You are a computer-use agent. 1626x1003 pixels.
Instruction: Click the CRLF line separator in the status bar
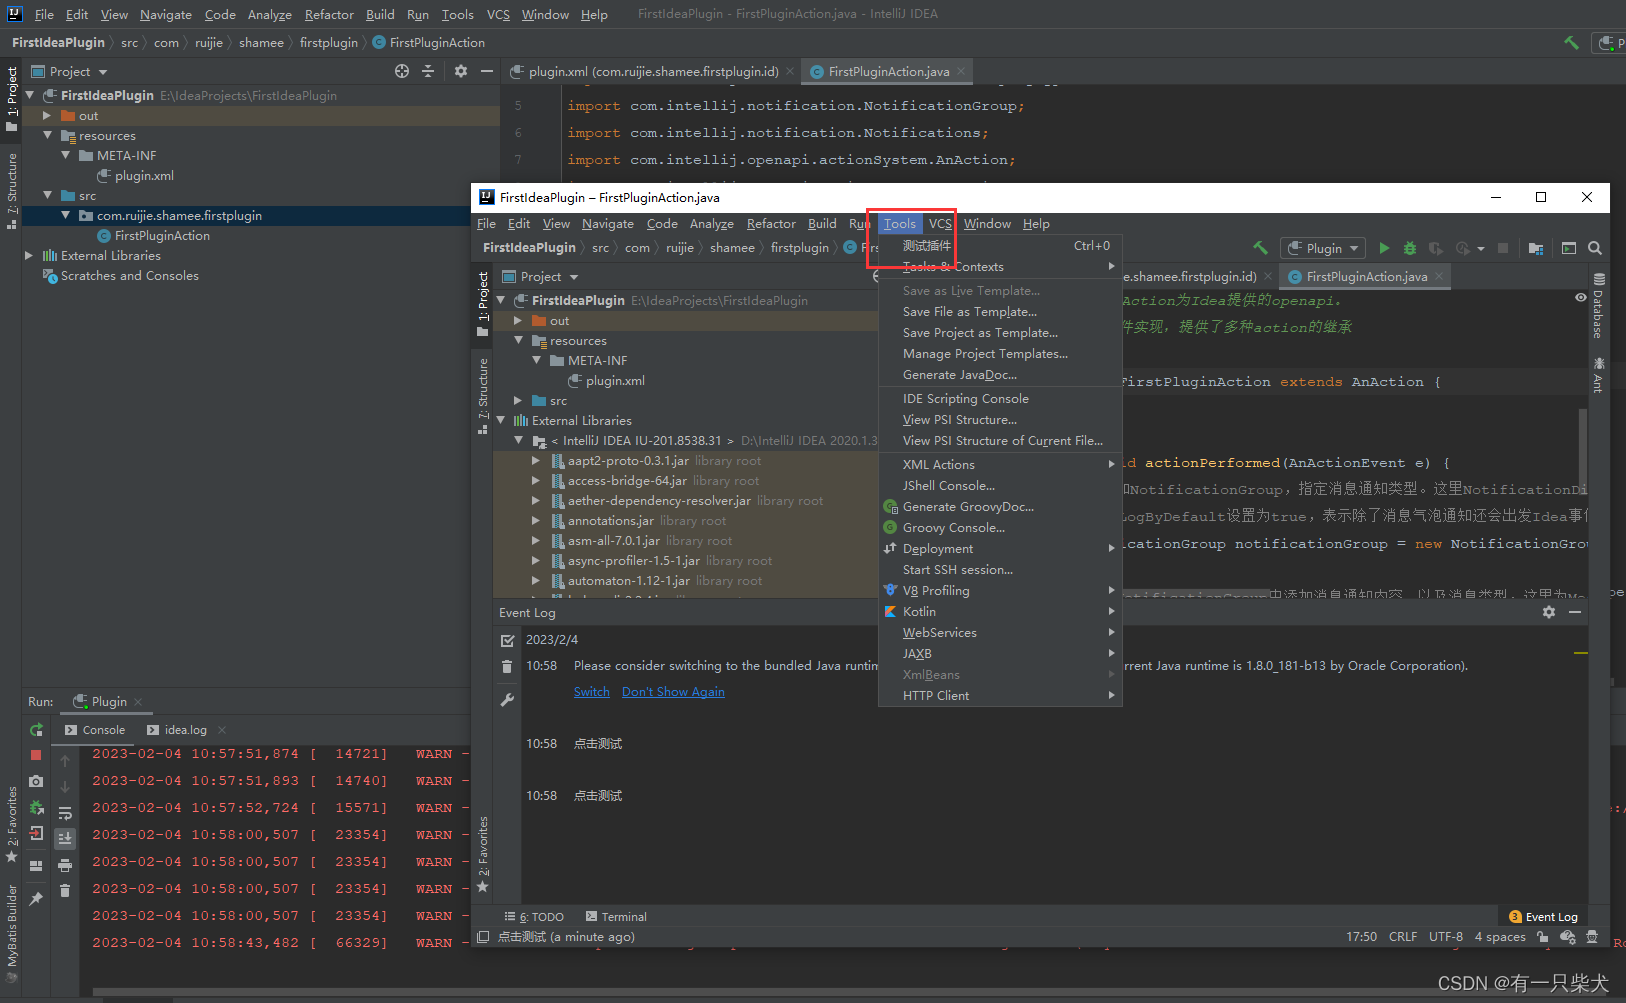pyautogui.click(x=1403, y=937)
